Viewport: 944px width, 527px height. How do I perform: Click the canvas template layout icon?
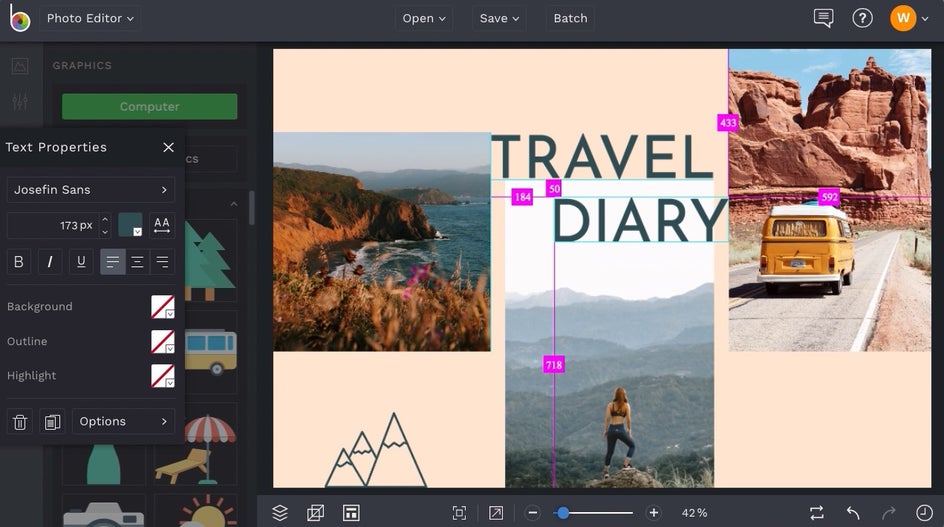click(351, 513)
